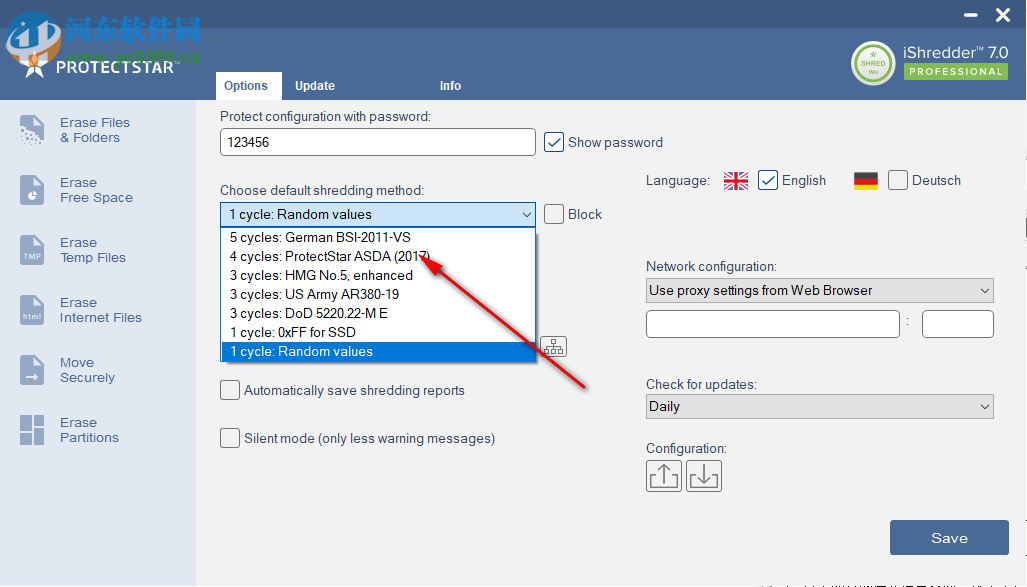The width and height of the screenshot is (1027, 587).
Task: Switch to the Update tab
Action: [314, 86]
